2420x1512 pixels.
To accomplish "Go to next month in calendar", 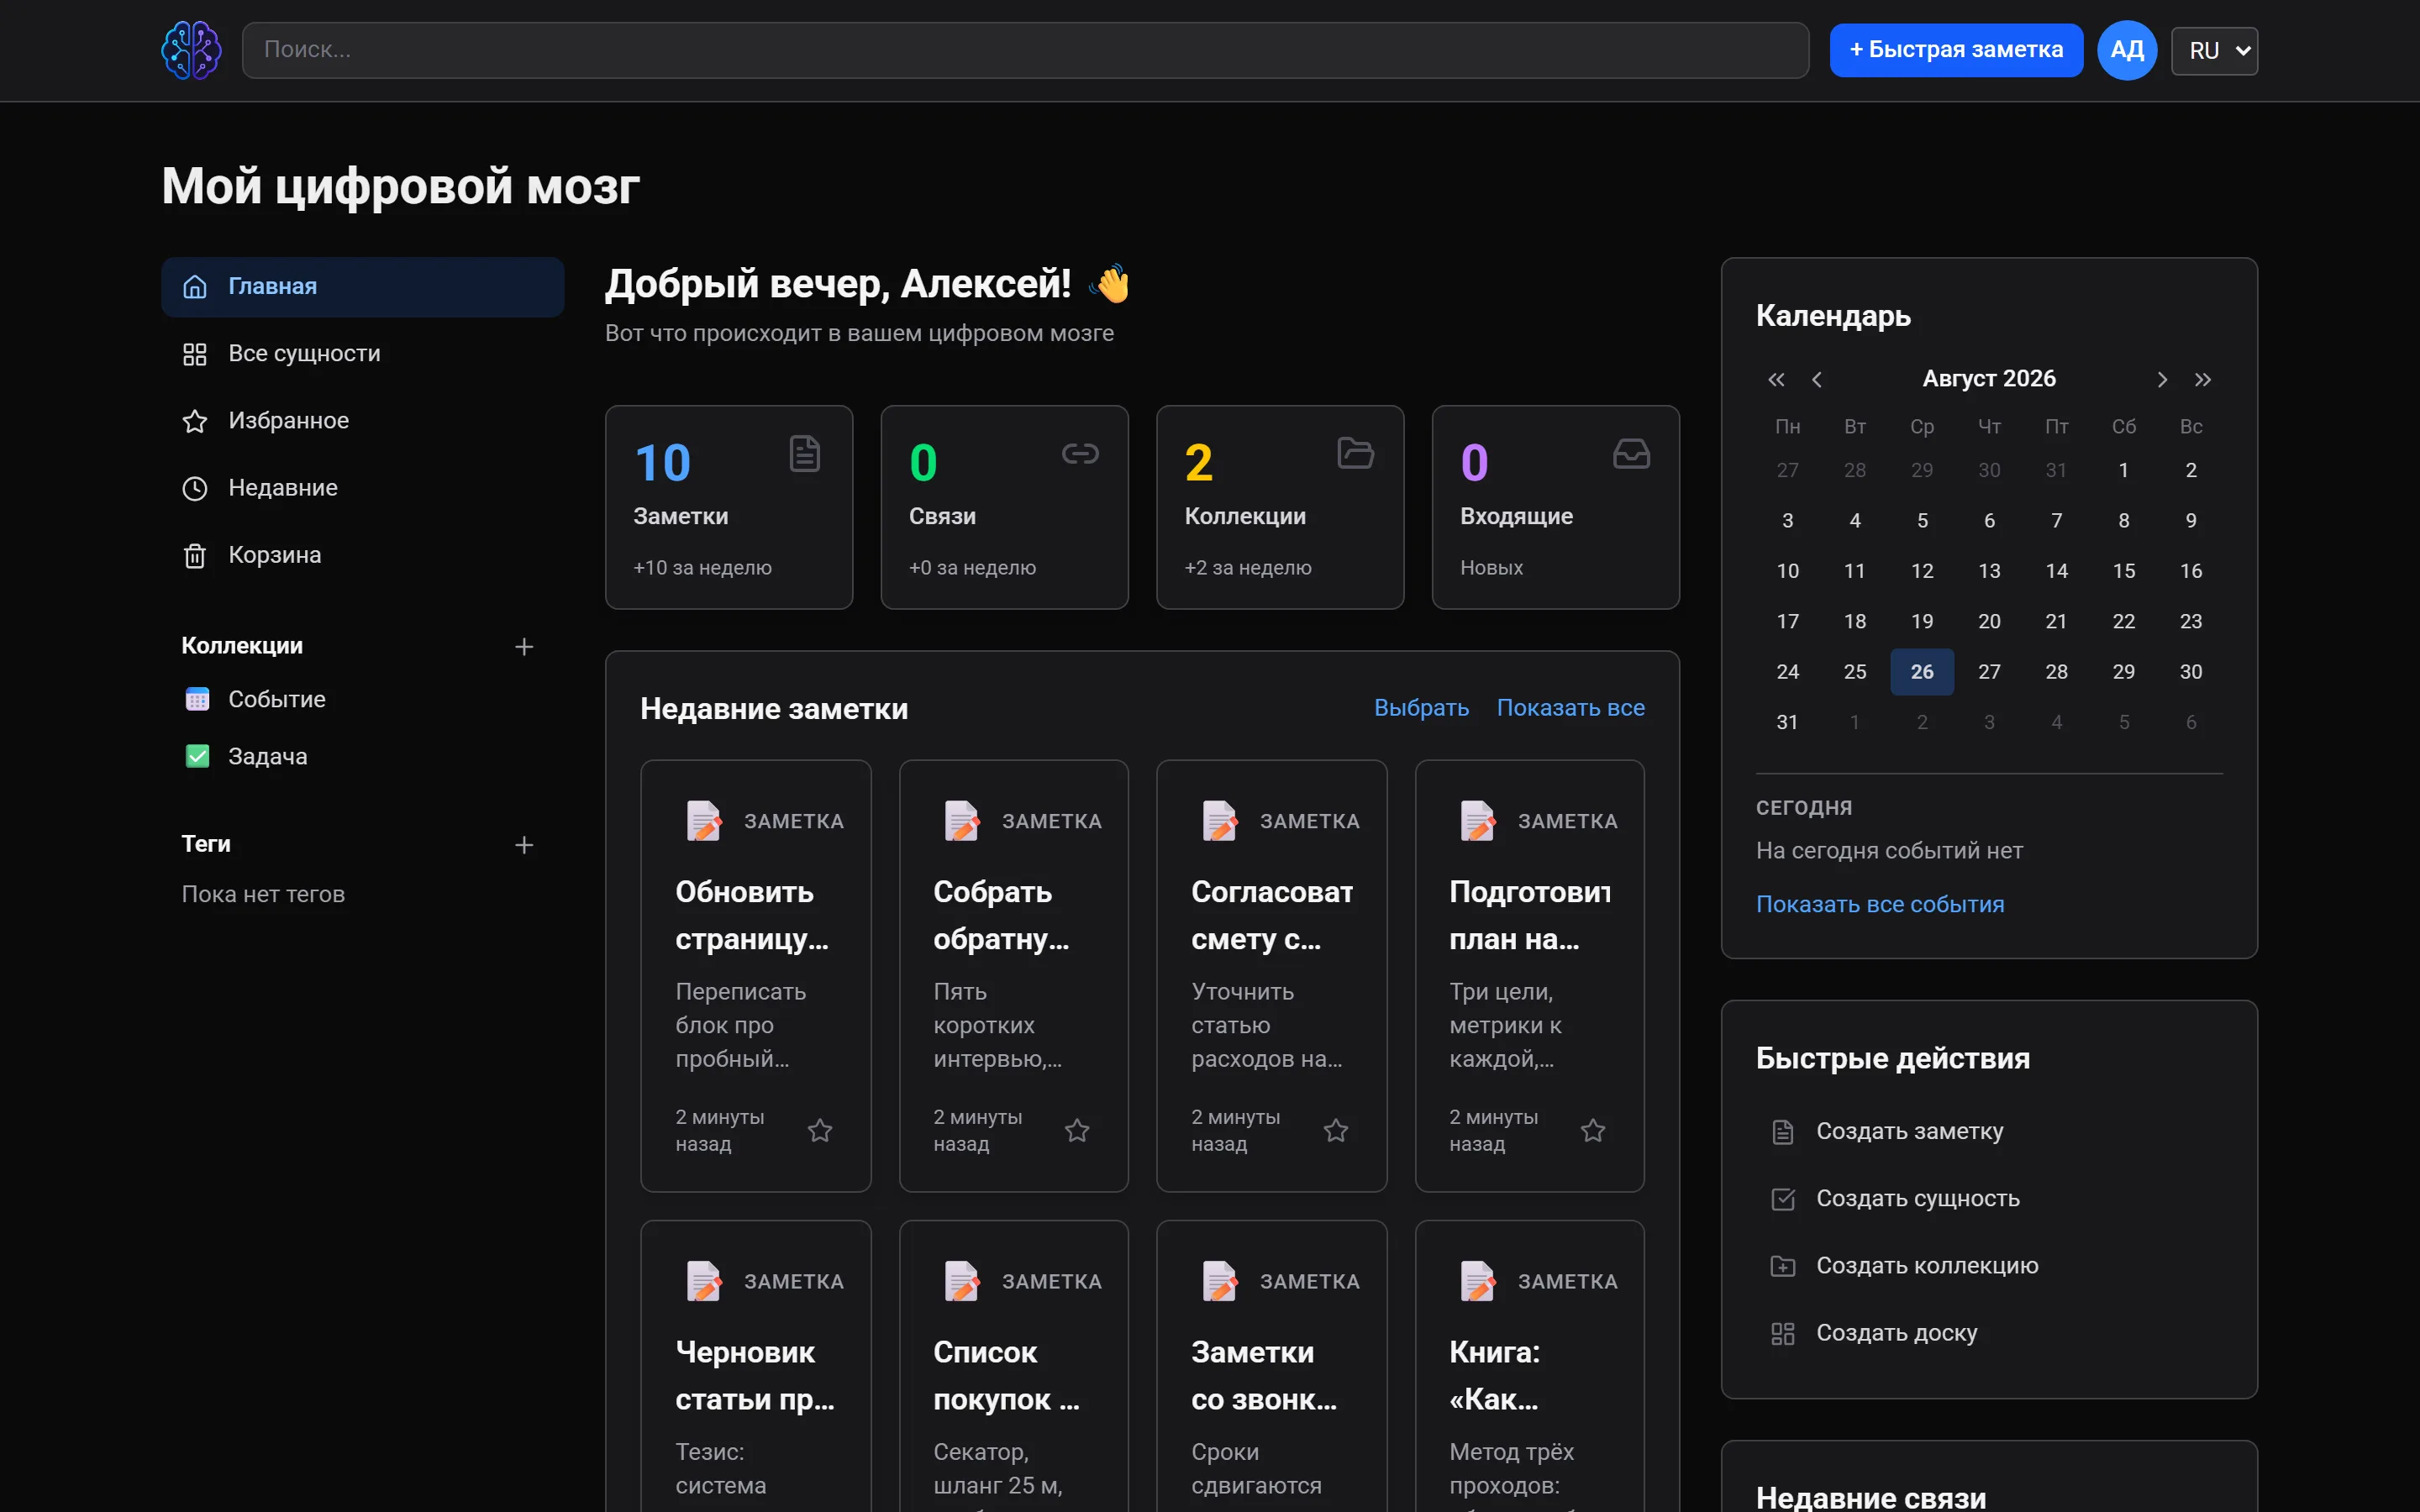I will (2162, 379).
